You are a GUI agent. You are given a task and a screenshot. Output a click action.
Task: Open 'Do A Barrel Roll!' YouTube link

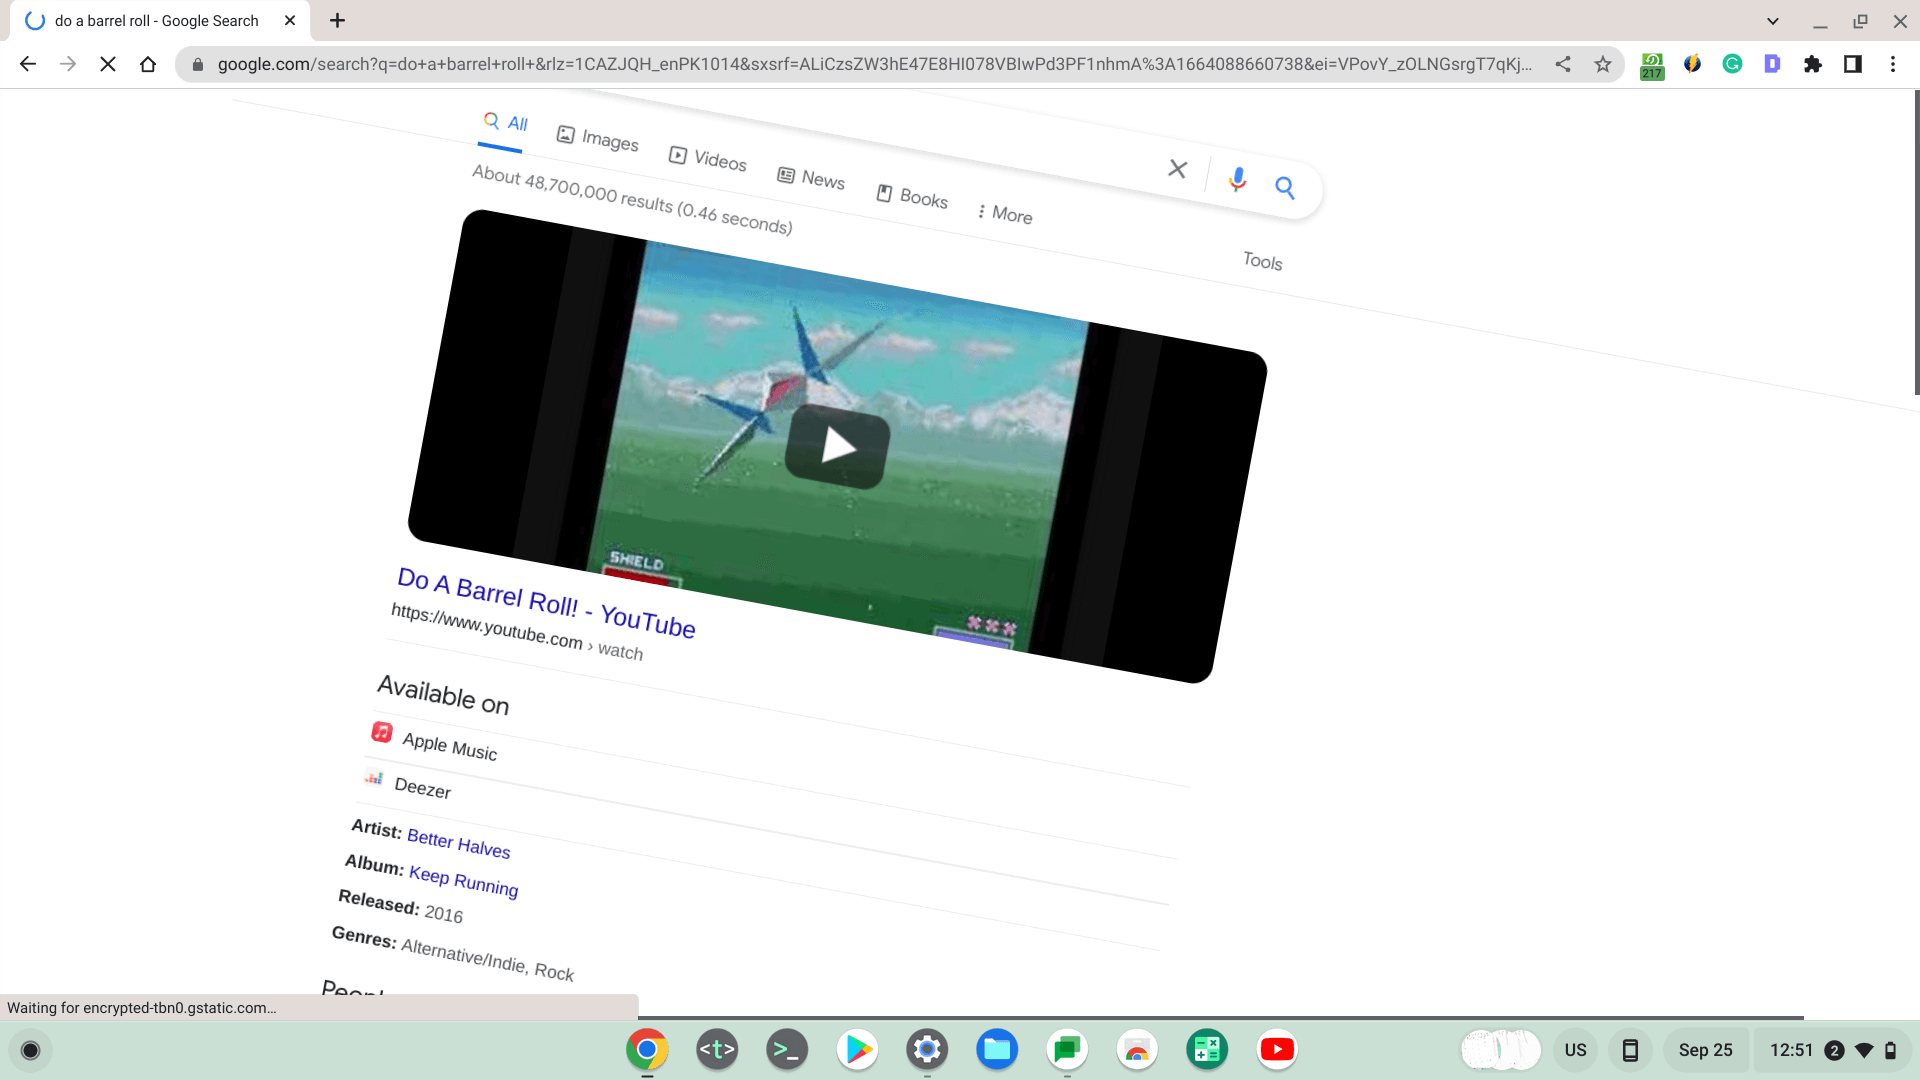coord(545,604)
